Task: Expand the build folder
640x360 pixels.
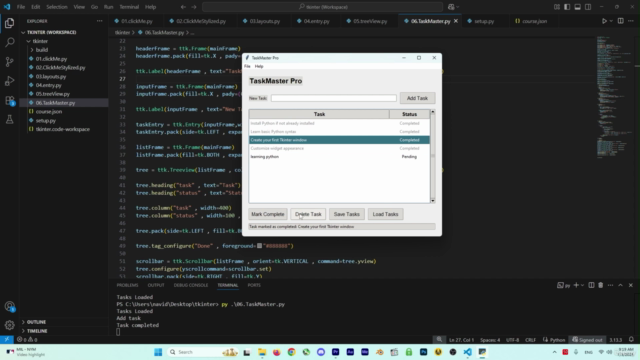Action: tap(32, 50)
